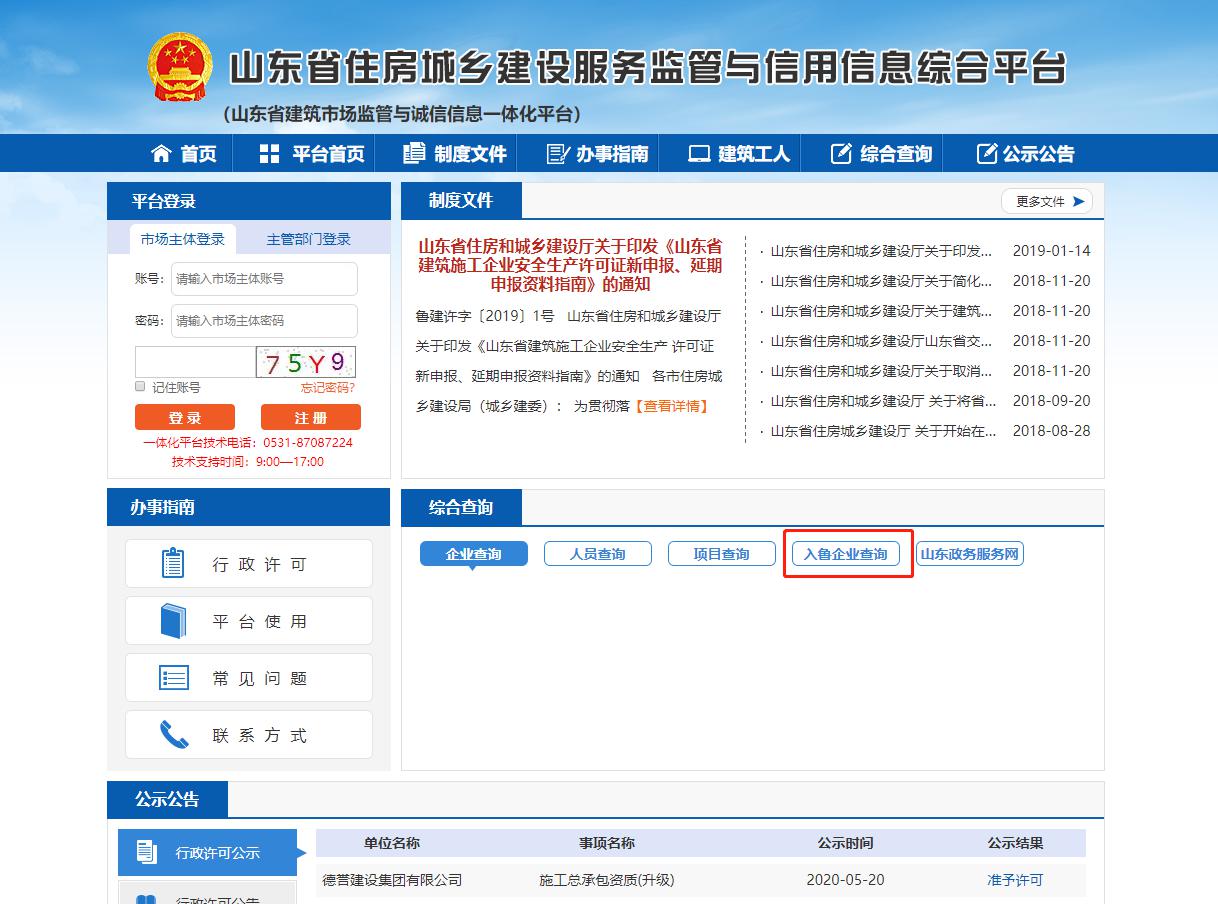Click the home icon beside 首页
The image size is (1218, 904).
point(161,153)
